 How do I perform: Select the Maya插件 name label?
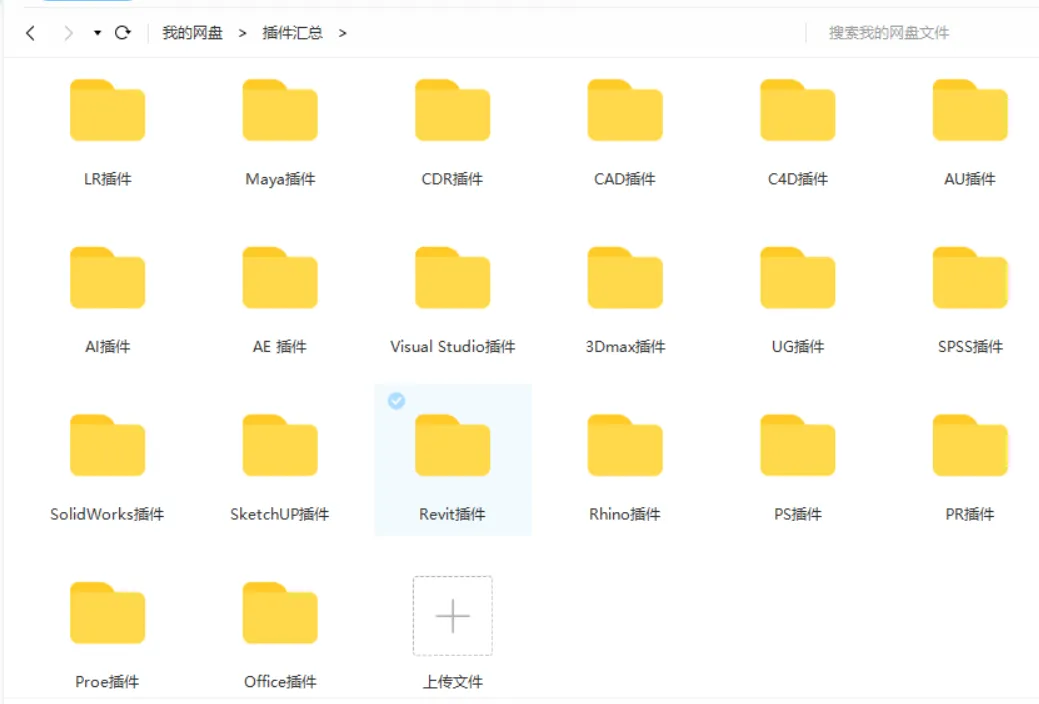coord(280,179)
